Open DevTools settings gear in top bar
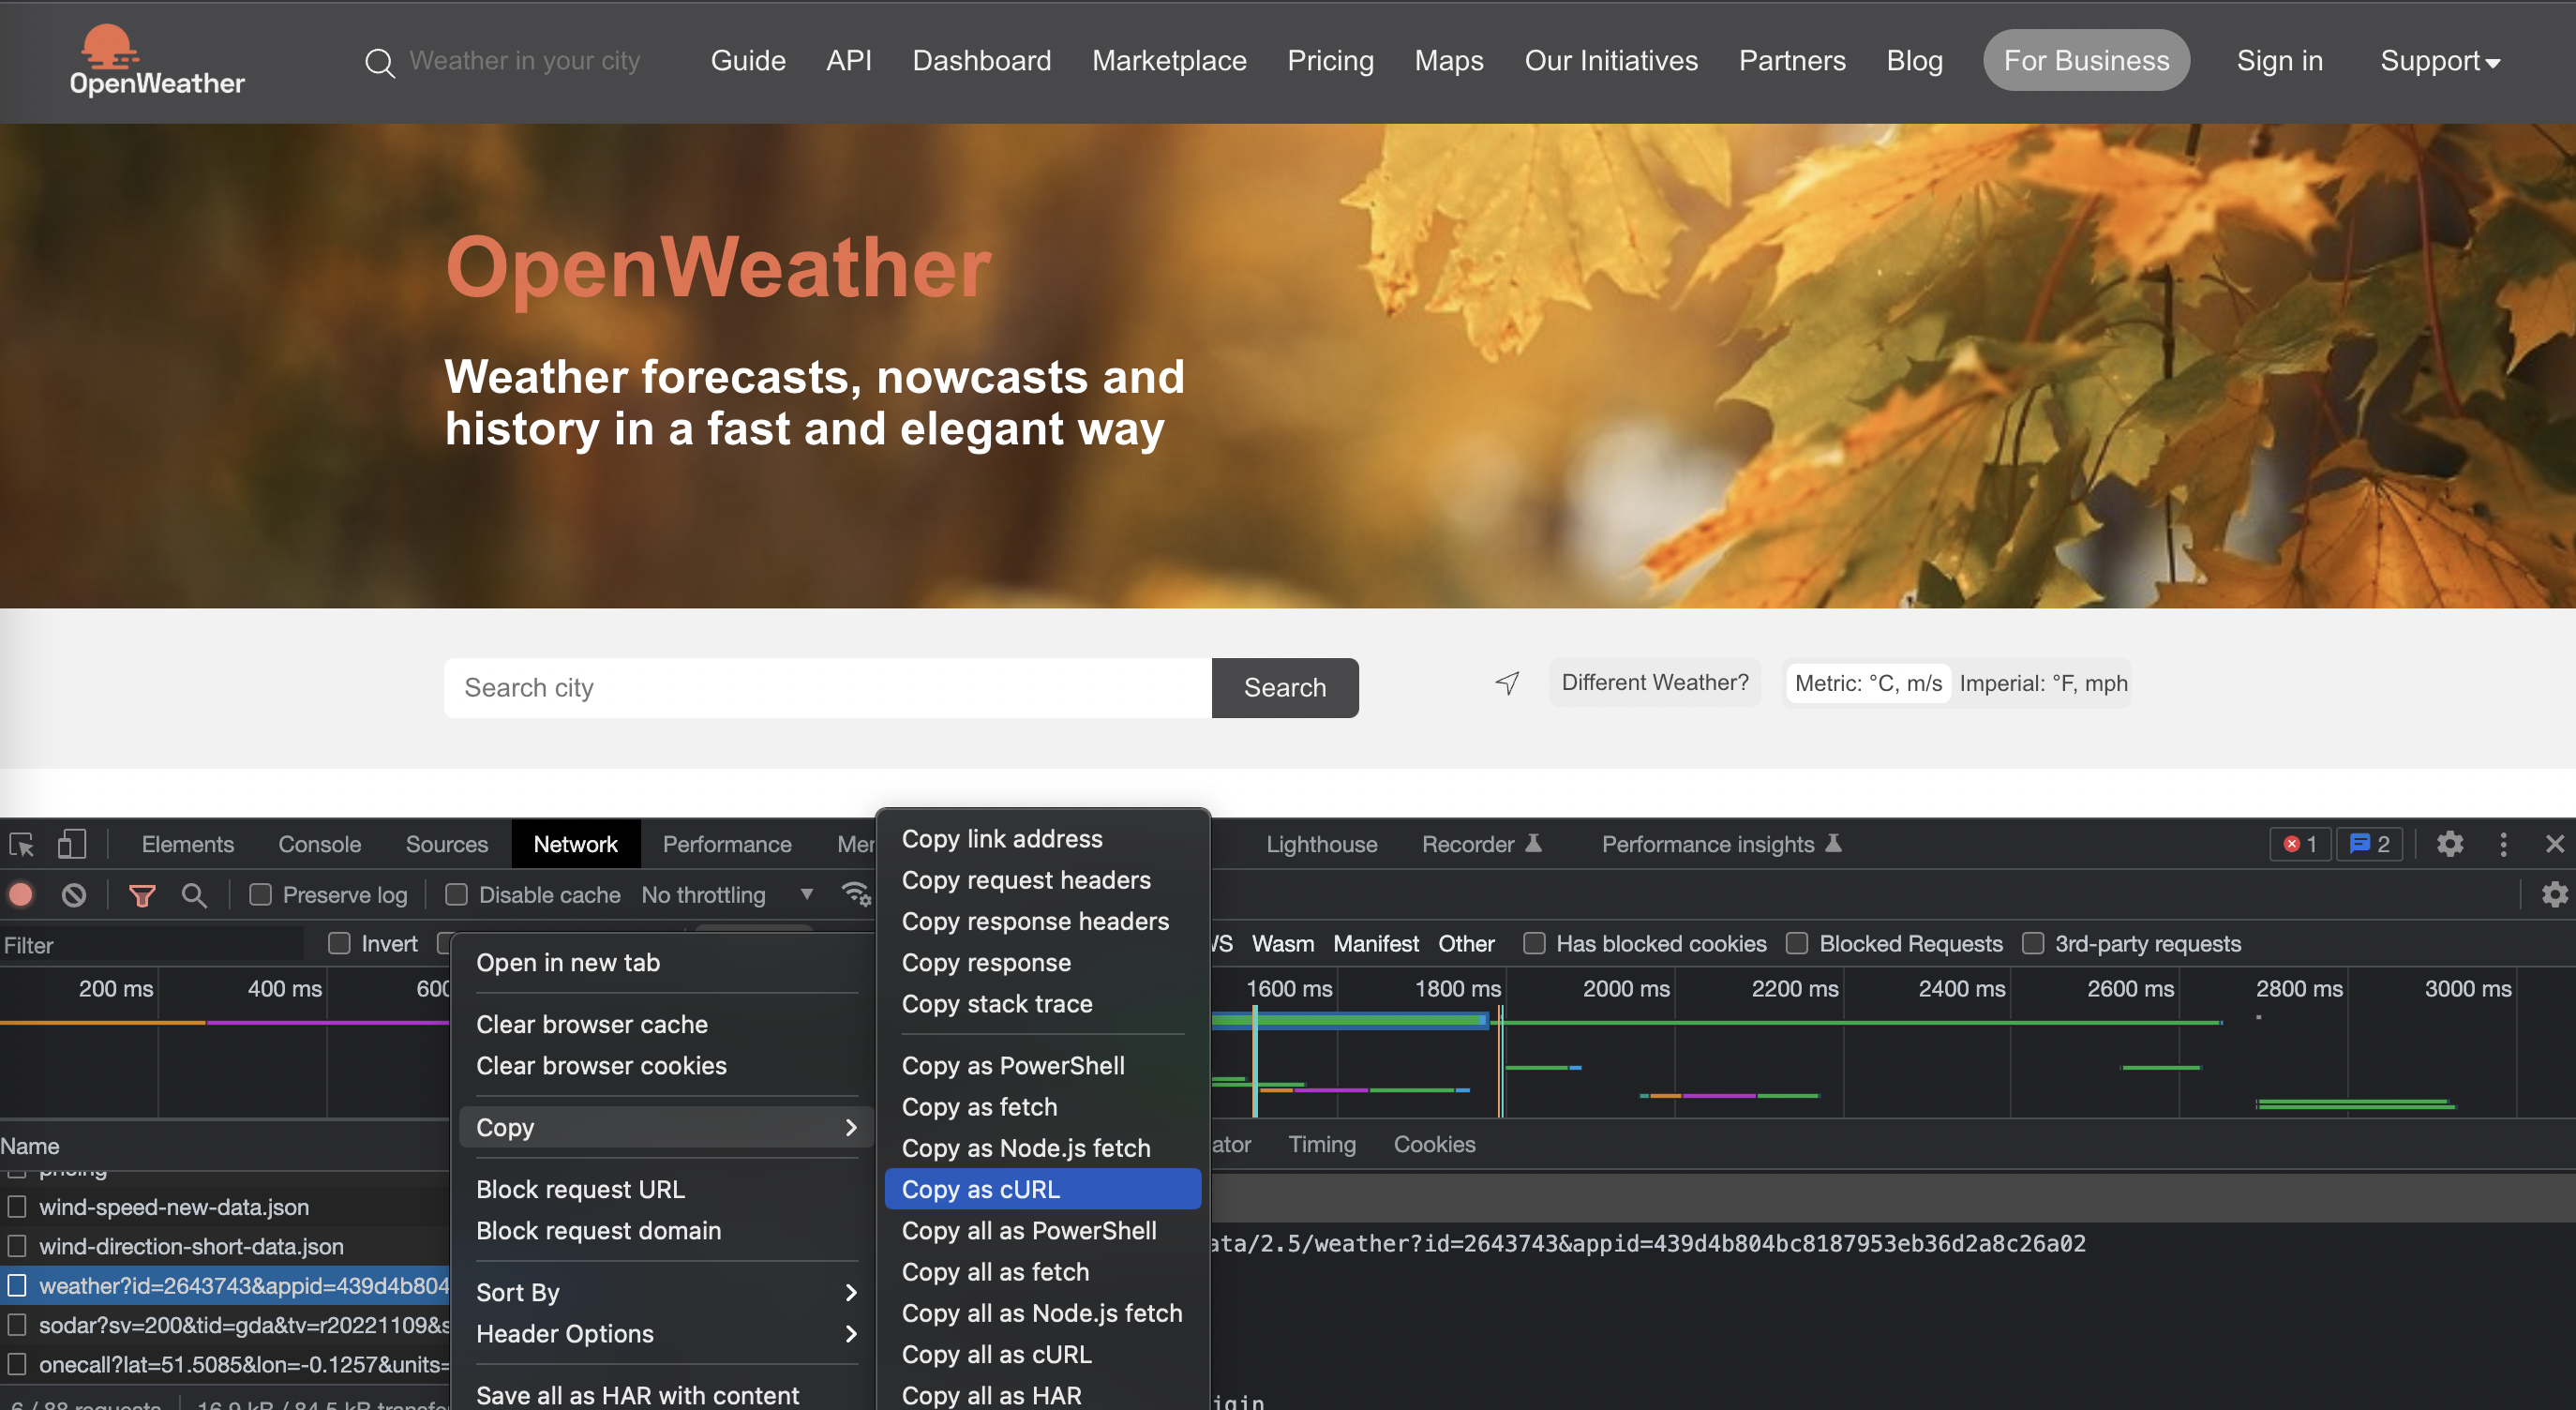2576x1410 pixels. coord(2449,844)
